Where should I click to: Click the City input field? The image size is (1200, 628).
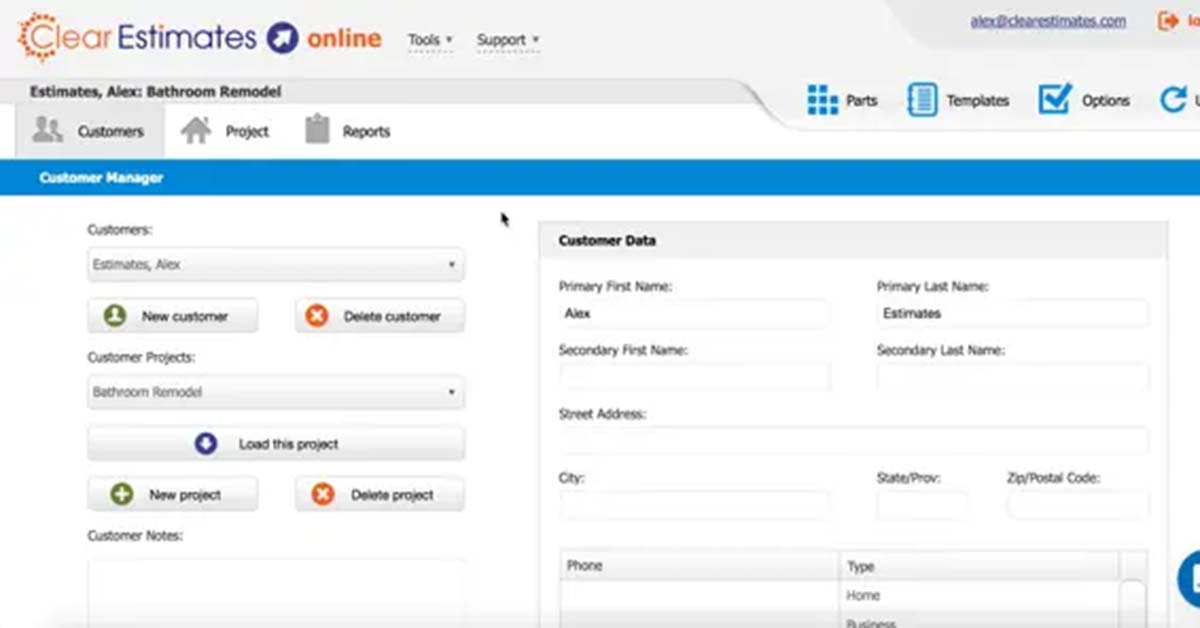pos(695,505)
